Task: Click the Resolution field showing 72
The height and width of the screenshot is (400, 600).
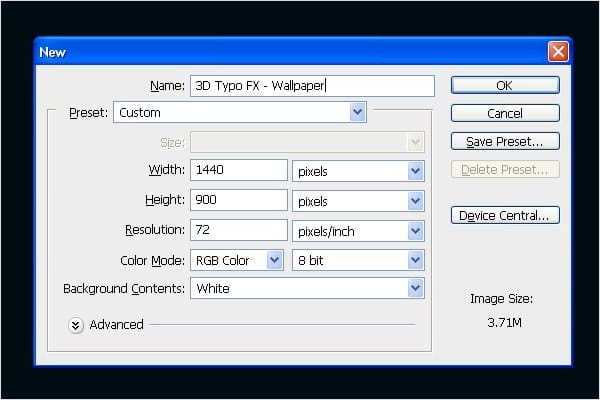Action: coord(240,230)
